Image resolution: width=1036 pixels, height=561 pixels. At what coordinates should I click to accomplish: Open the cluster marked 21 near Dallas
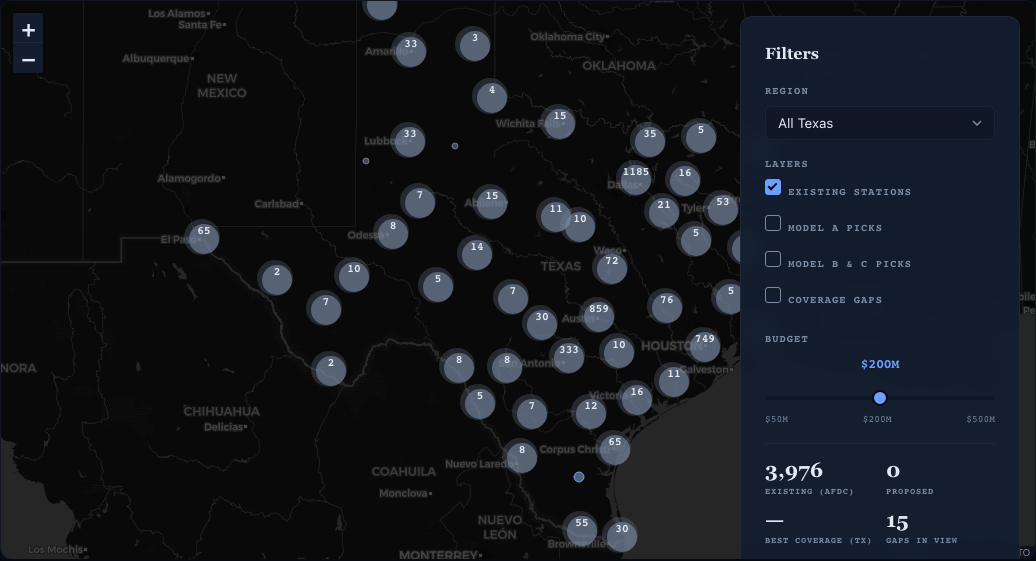pos(663,210)
